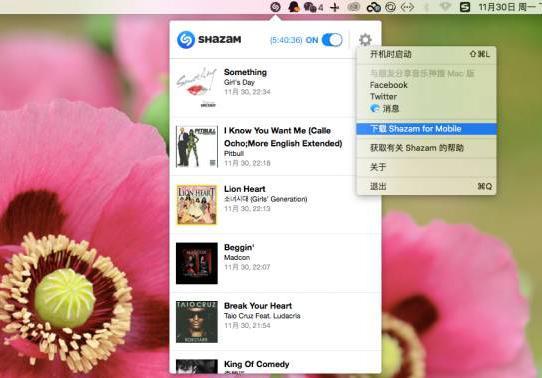Share via 消息 menu entry
The image size is (542, 378).
click(426, 108)
